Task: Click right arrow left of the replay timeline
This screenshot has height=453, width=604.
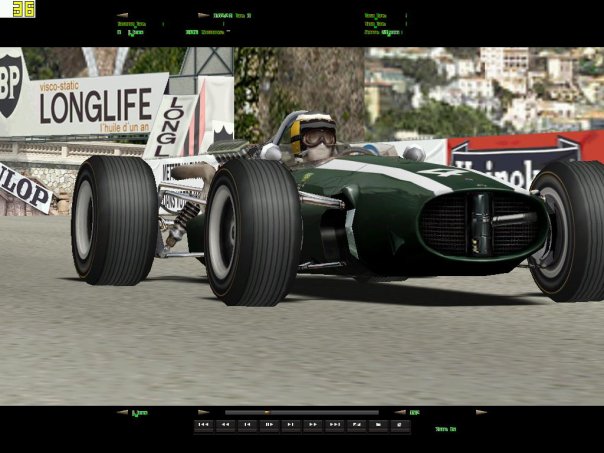Action: point(203,412)
